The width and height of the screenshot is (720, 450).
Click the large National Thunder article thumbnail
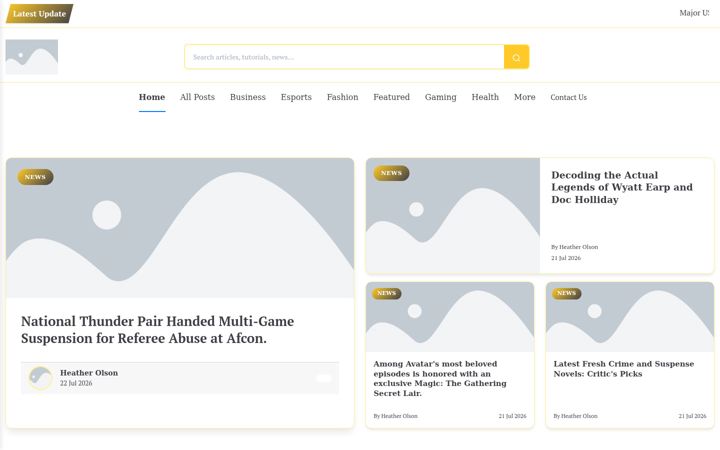pos(180,228)
